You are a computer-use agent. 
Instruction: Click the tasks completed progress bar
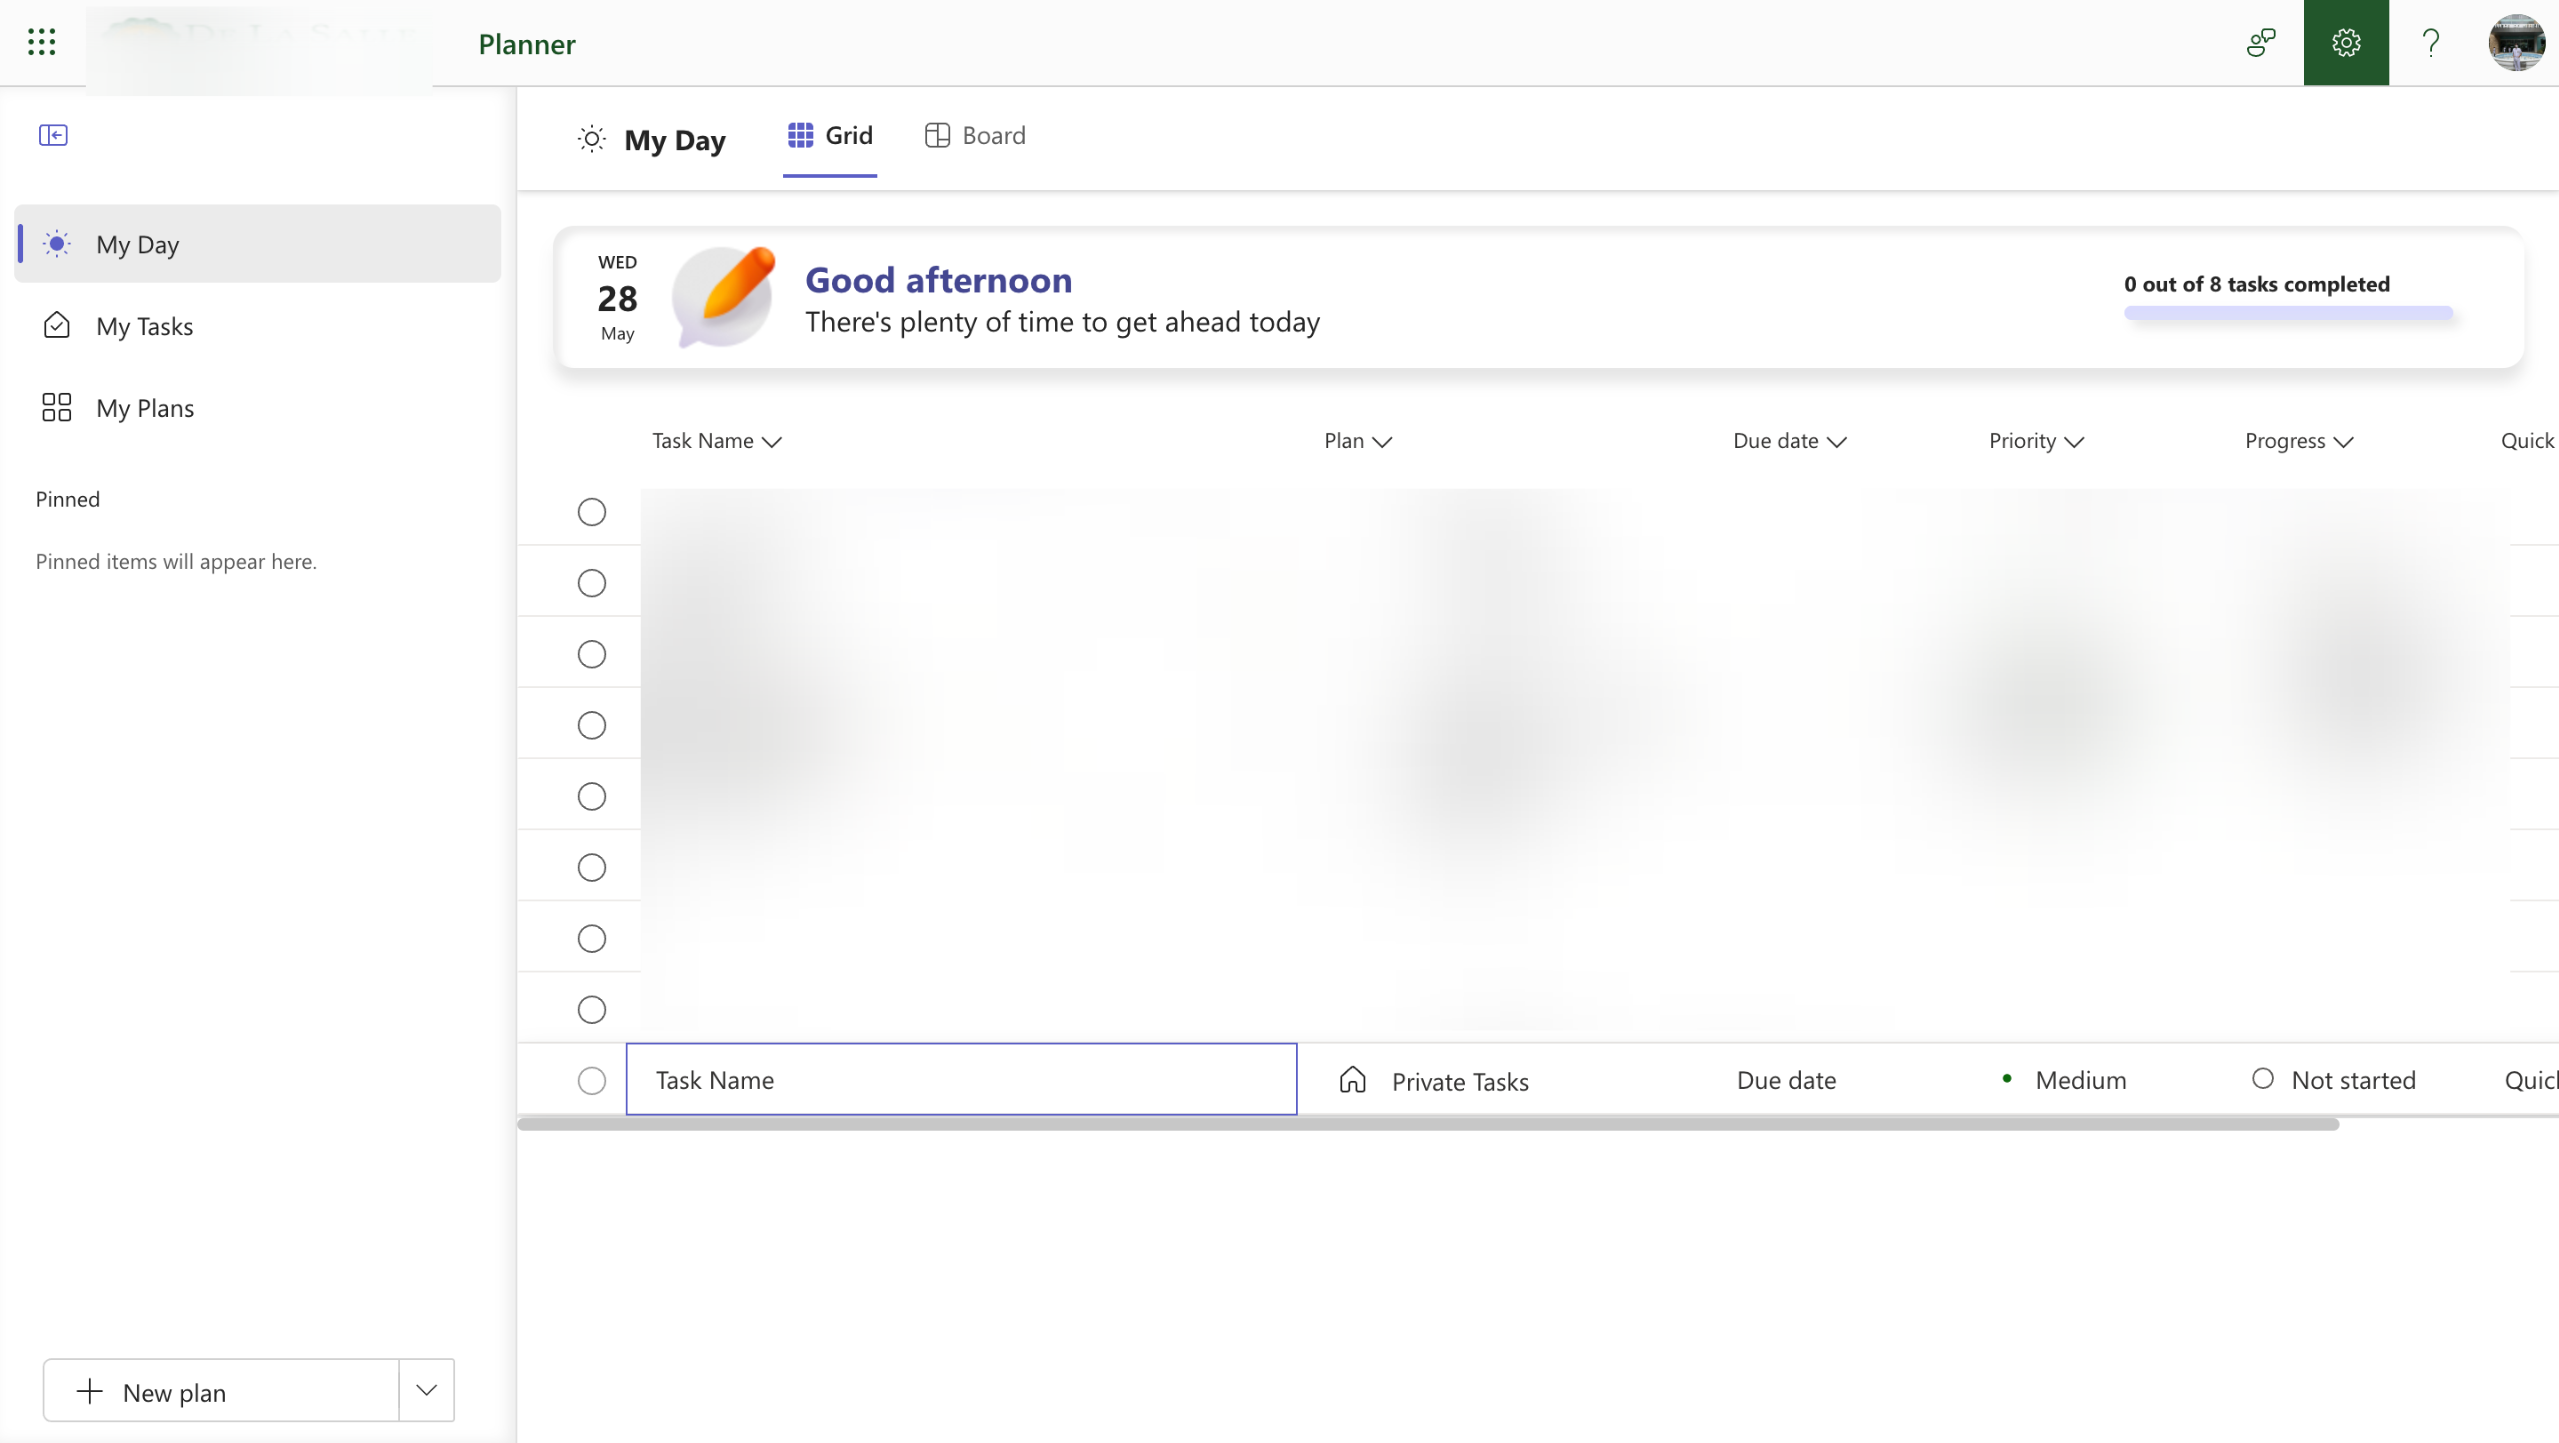pyautogui.click(x=2288, y=313)
